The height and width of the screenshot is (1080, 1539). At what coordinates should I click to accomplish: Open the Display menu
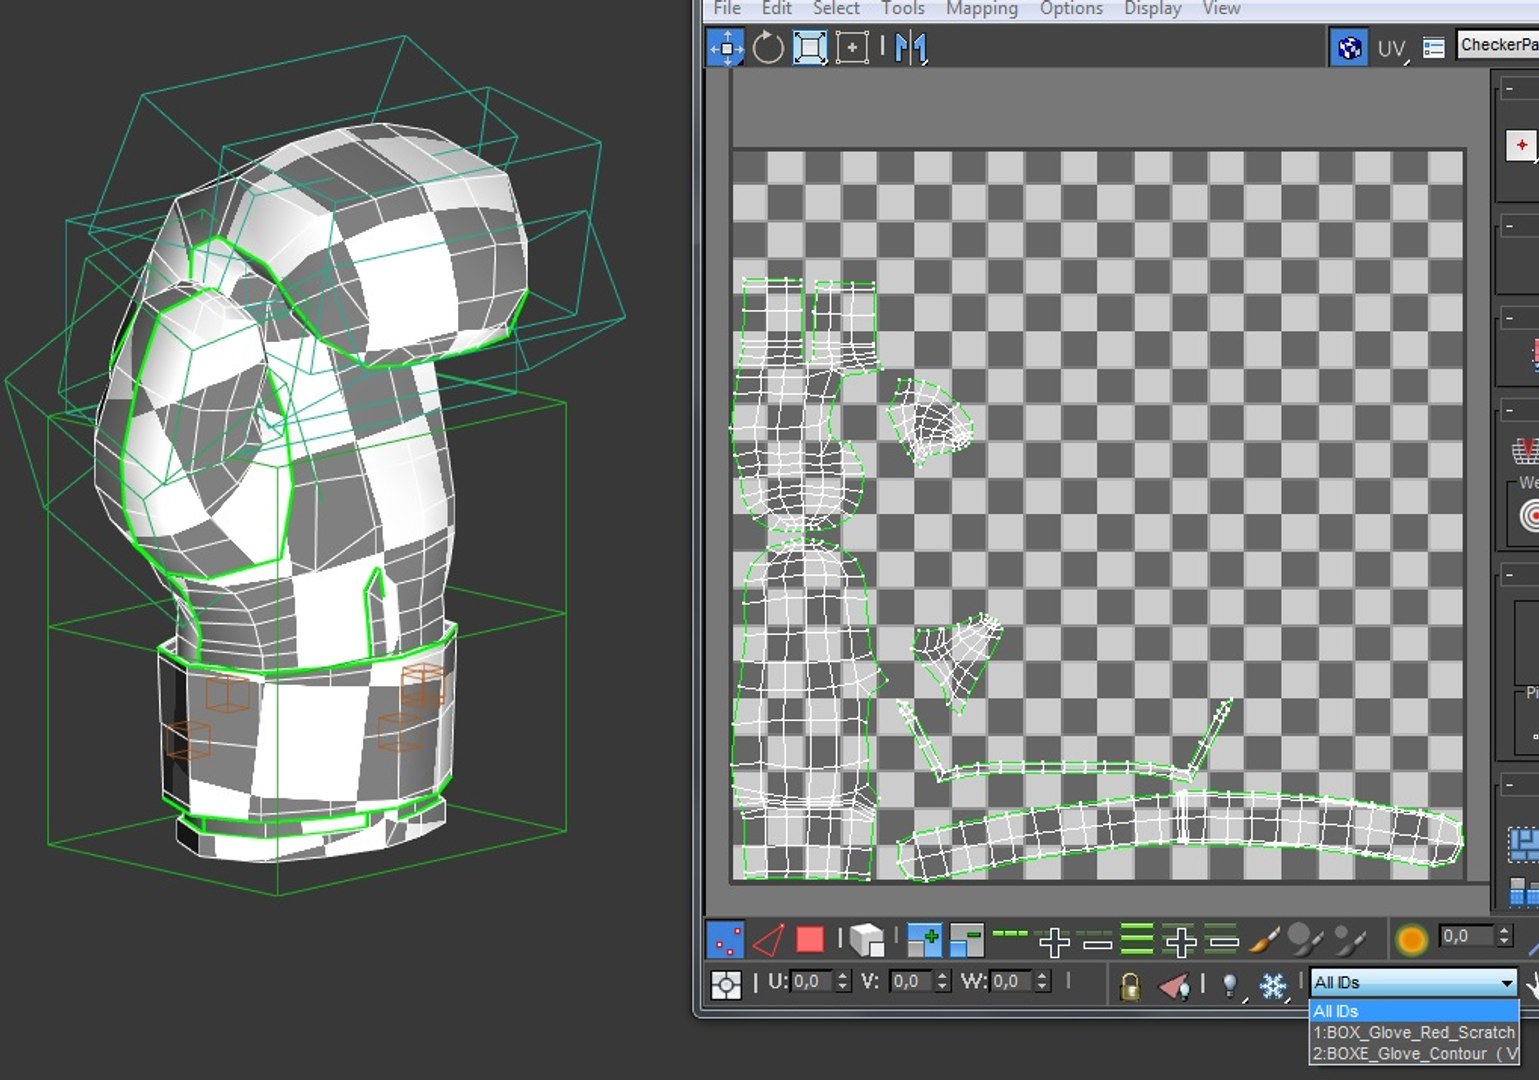(x=1152, y=8)
